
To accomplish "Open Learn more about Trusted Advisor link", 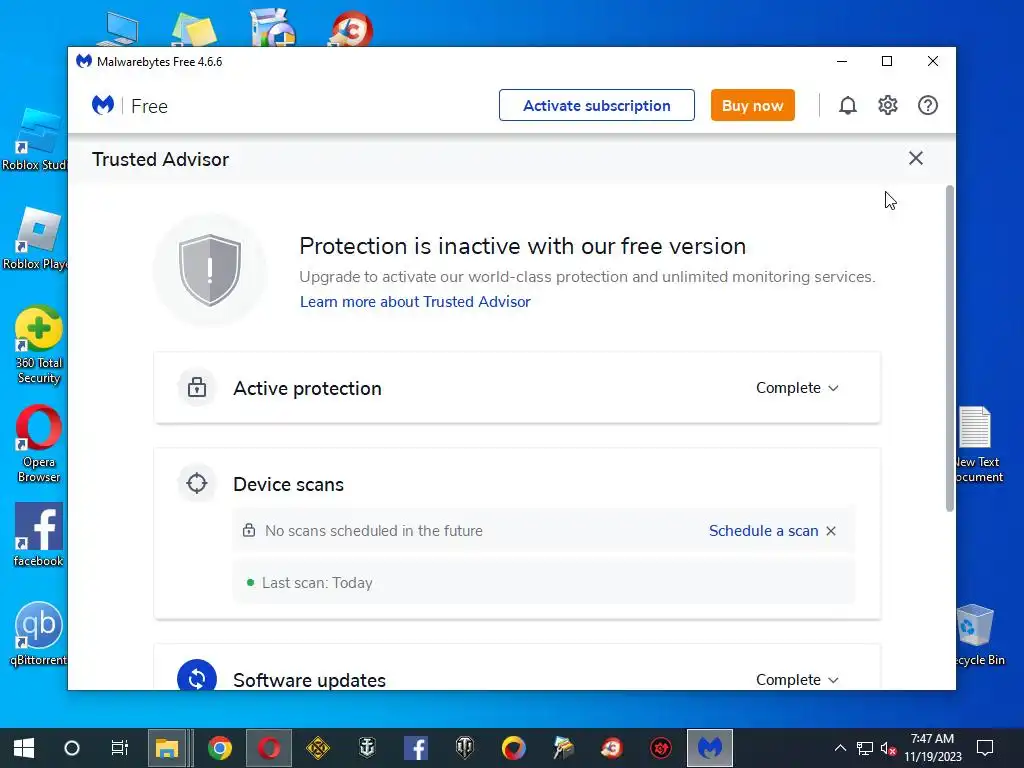I will tap(415, 302).
